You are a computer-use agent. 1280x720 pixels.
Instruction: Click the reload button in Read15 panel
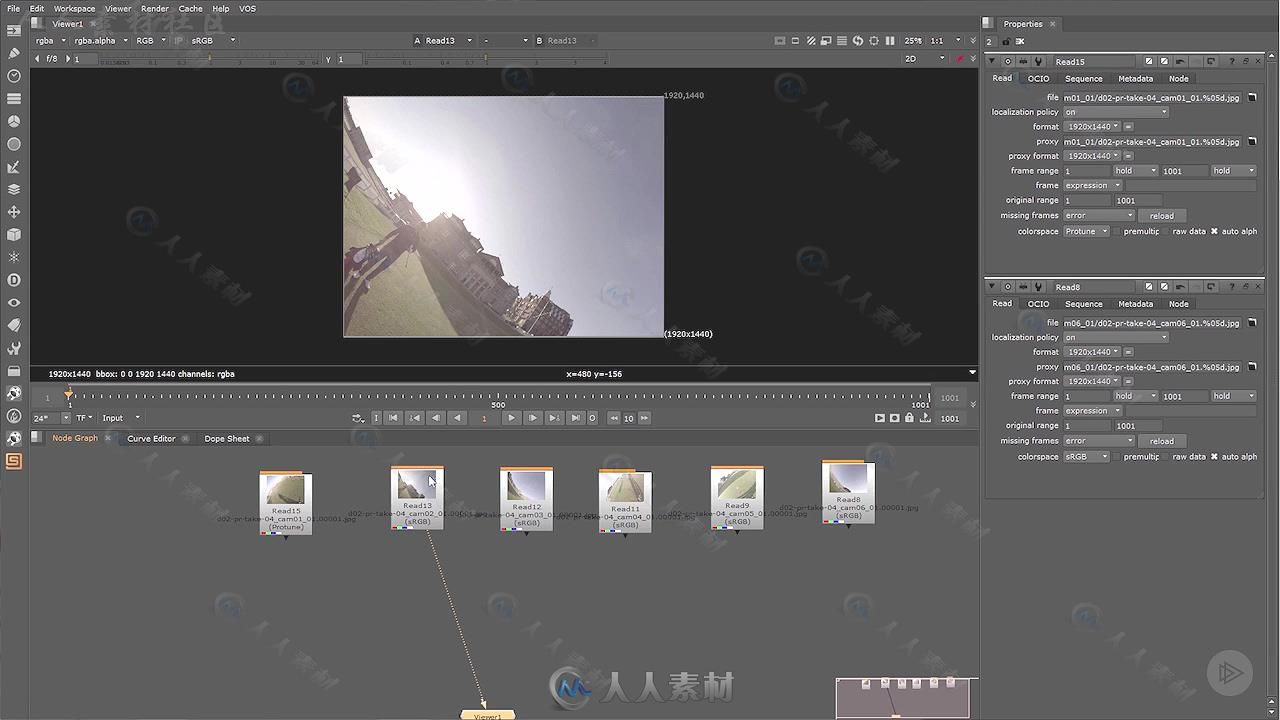point(1161,216)
